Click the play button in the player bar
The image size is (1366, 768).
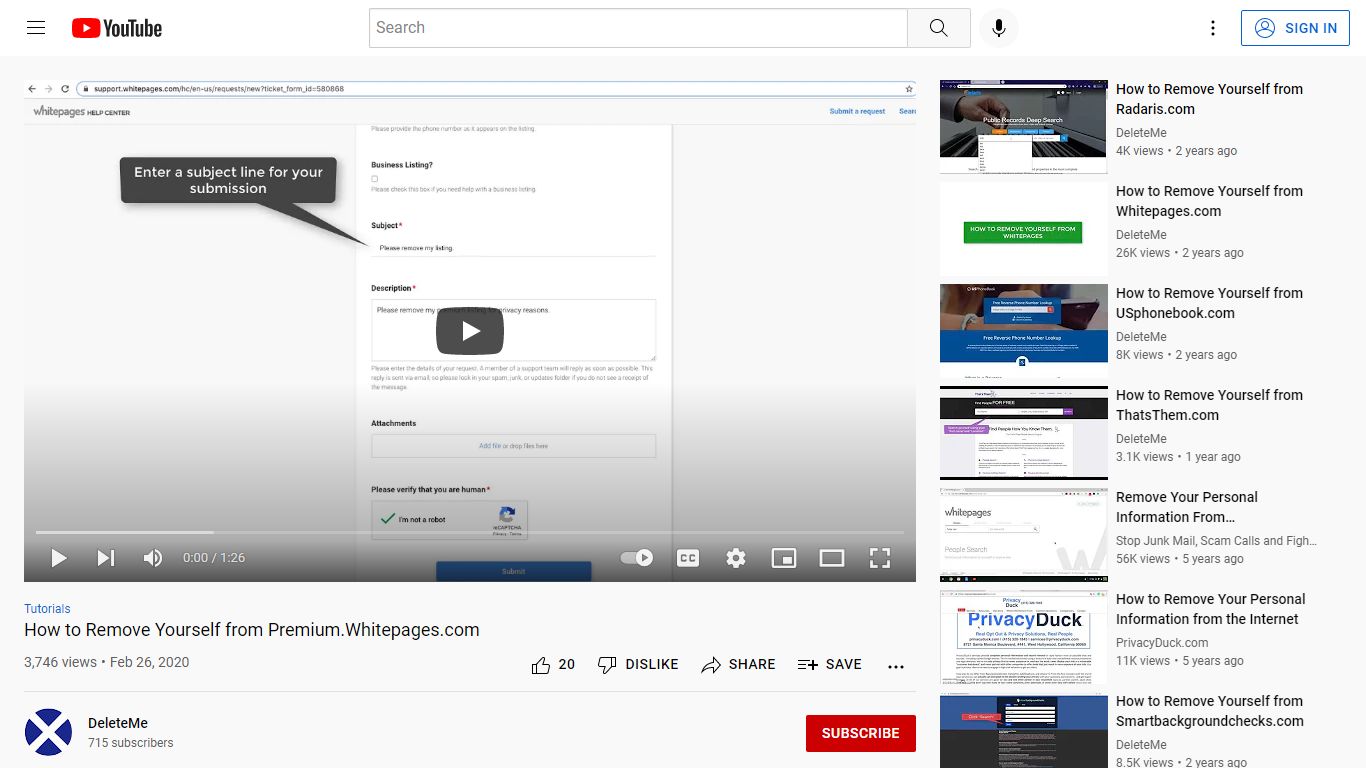[59, 558]
